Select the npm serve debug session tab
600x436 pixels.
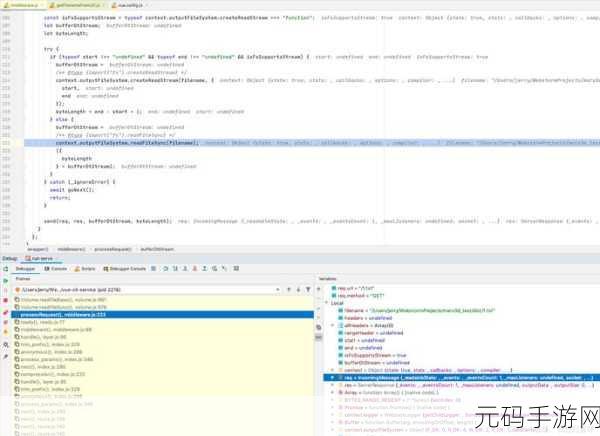[39, 258]
